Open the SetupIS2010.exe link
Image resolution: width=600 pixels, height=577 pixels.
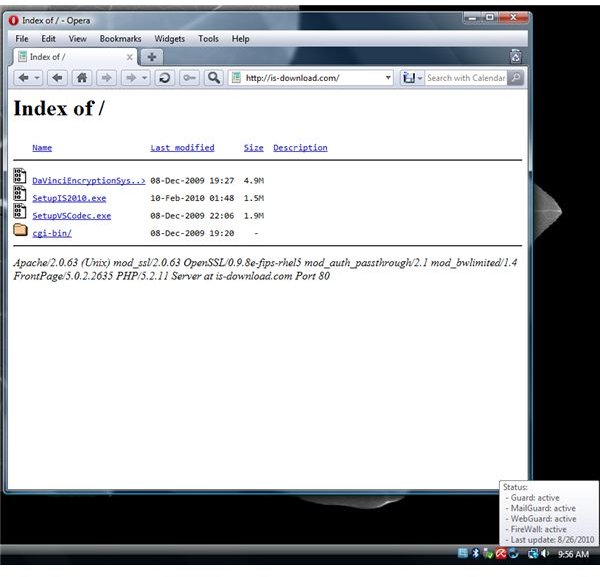[69, 198]
